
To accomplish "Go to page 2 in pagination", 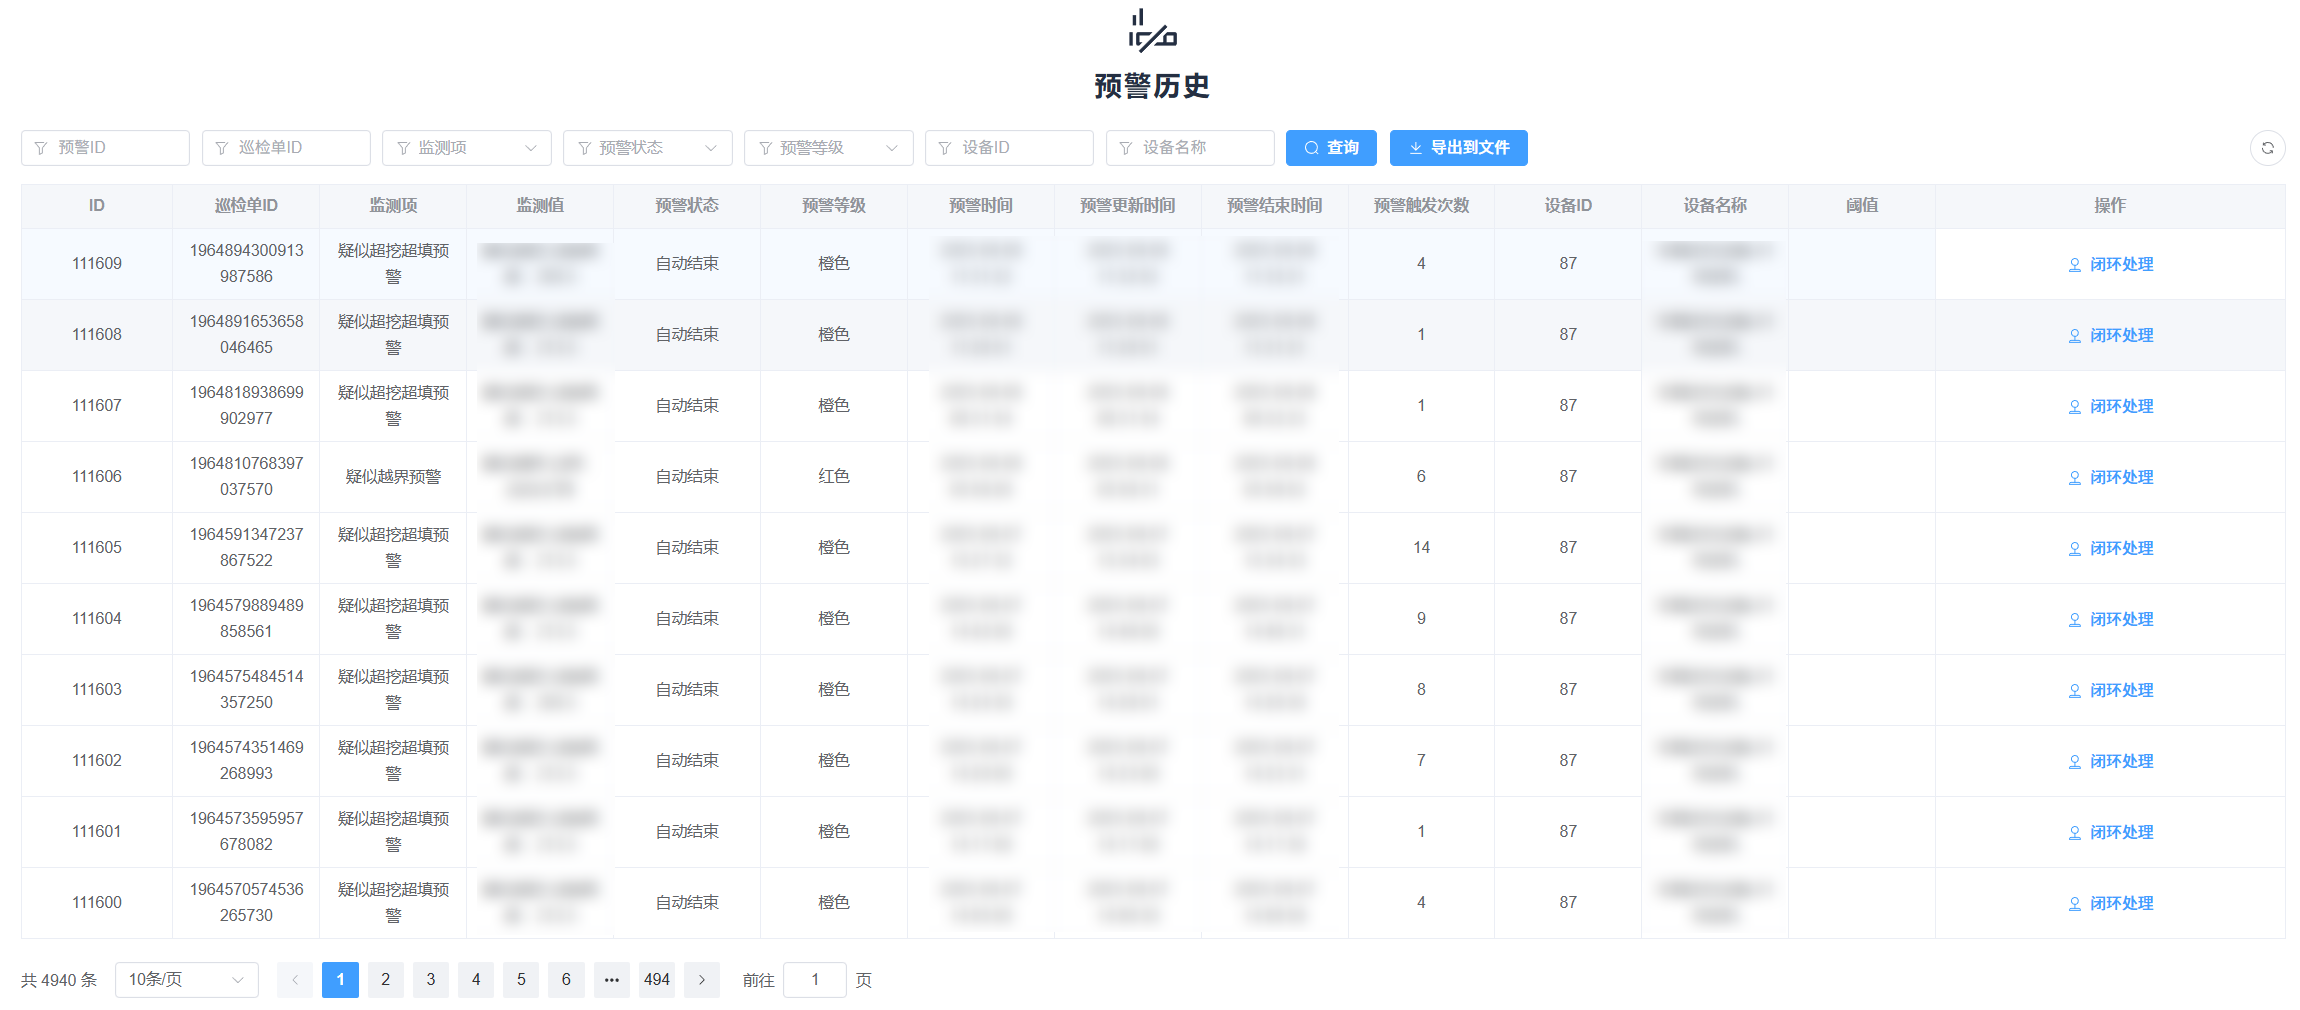I will coord(385,980).
